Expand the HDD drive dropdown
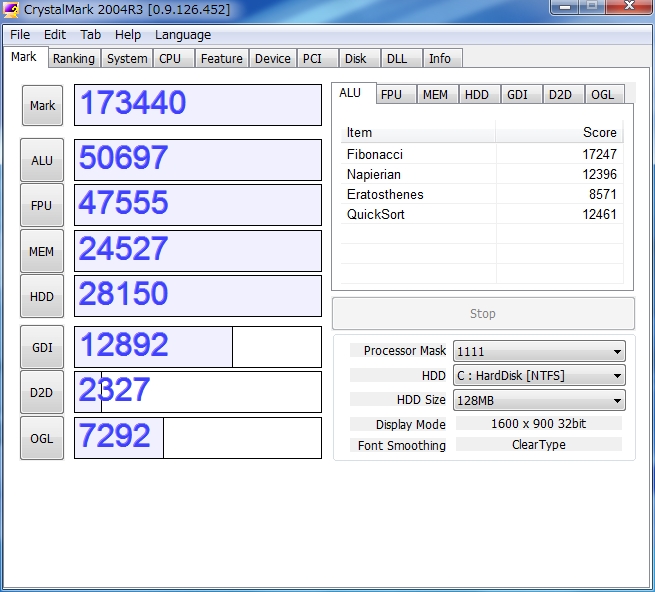655x592 pixels. (x=539, y=376)
